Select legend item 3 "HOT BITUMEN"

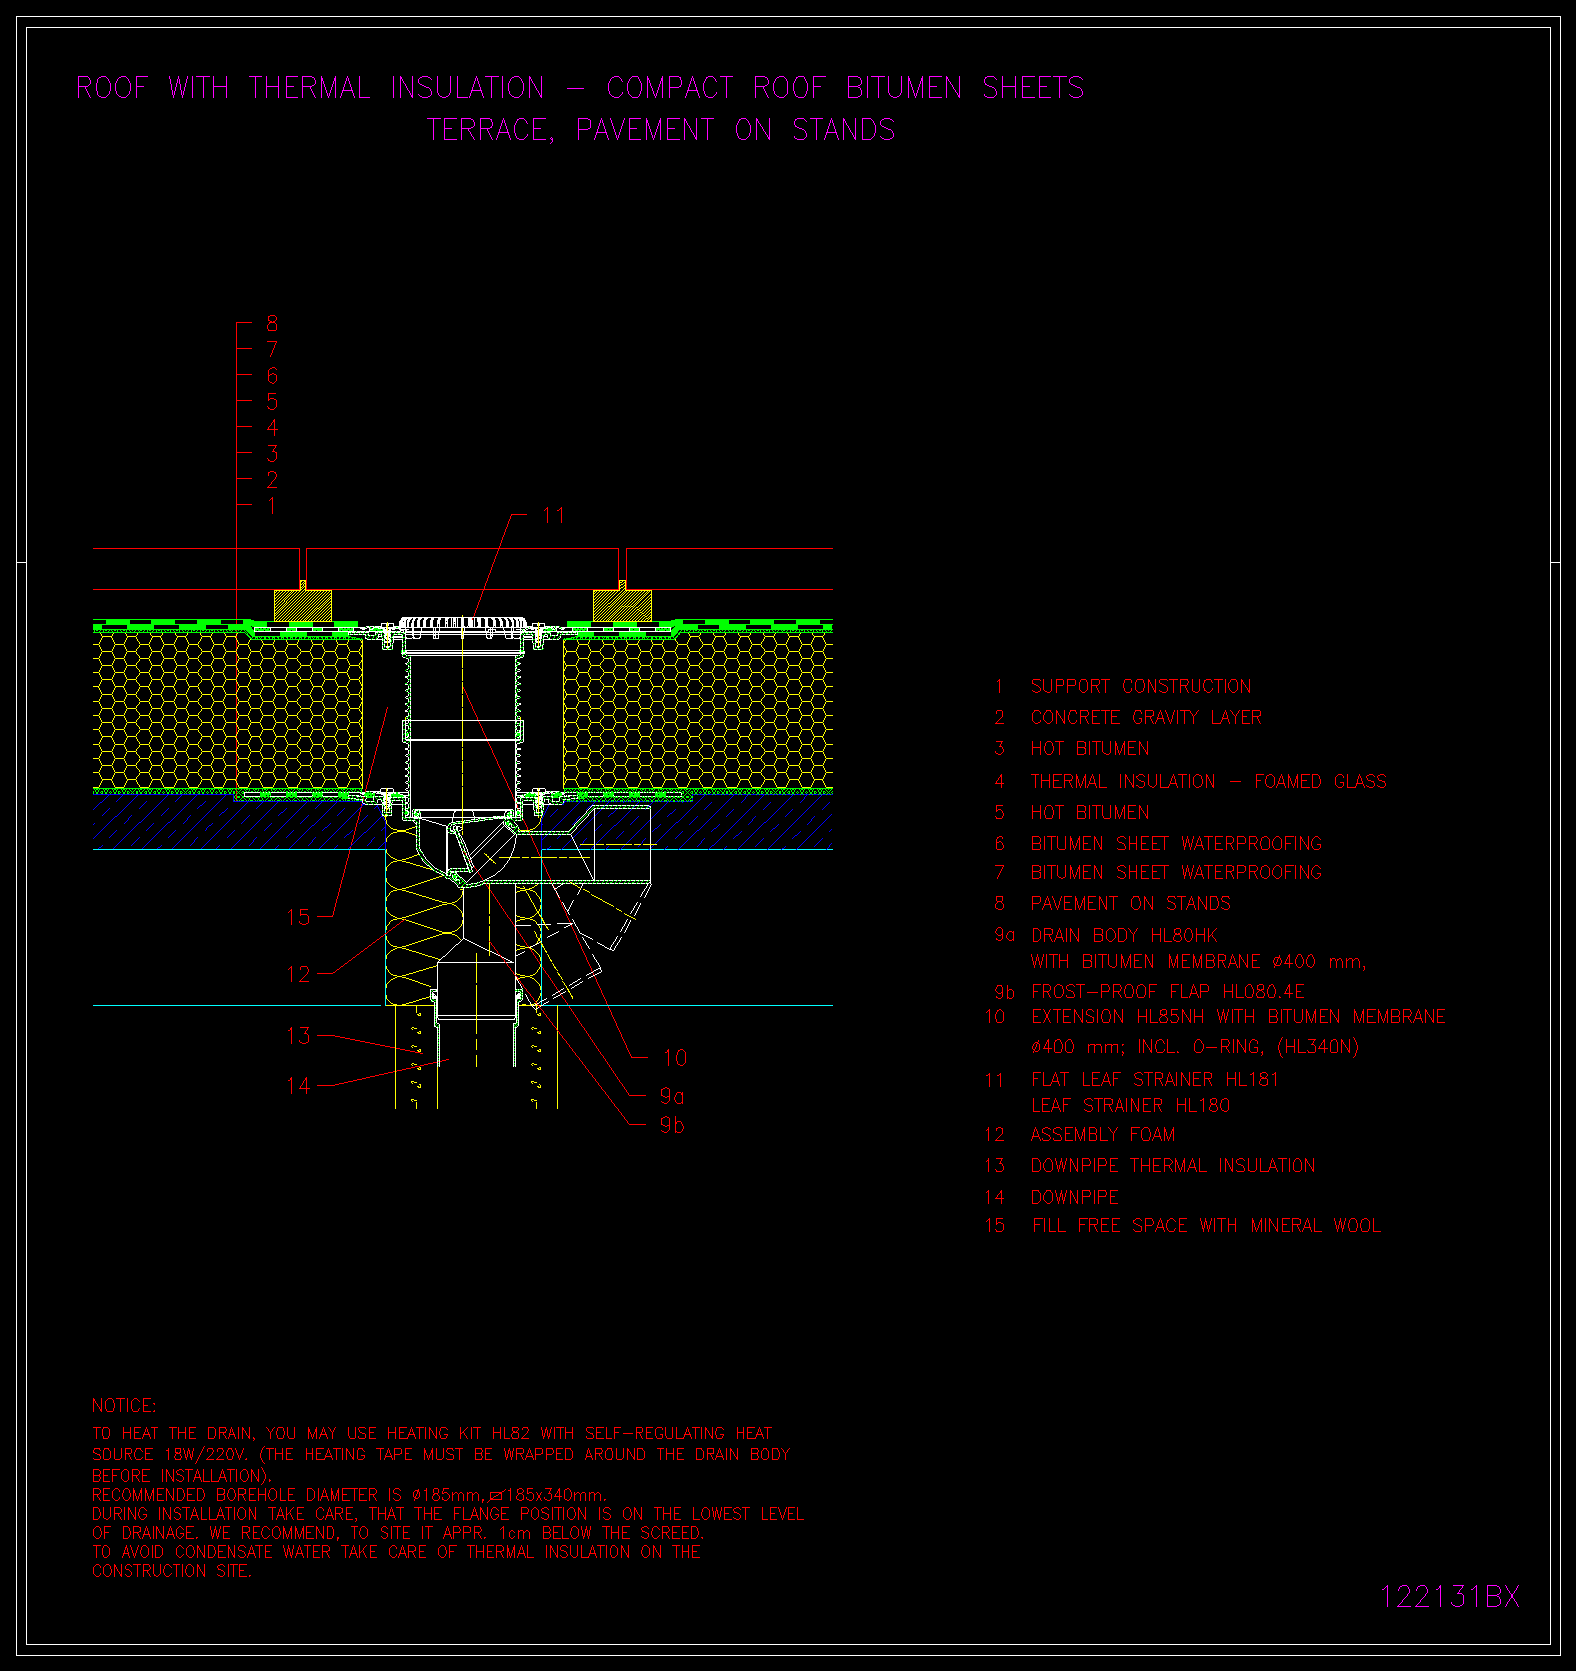1090,748
